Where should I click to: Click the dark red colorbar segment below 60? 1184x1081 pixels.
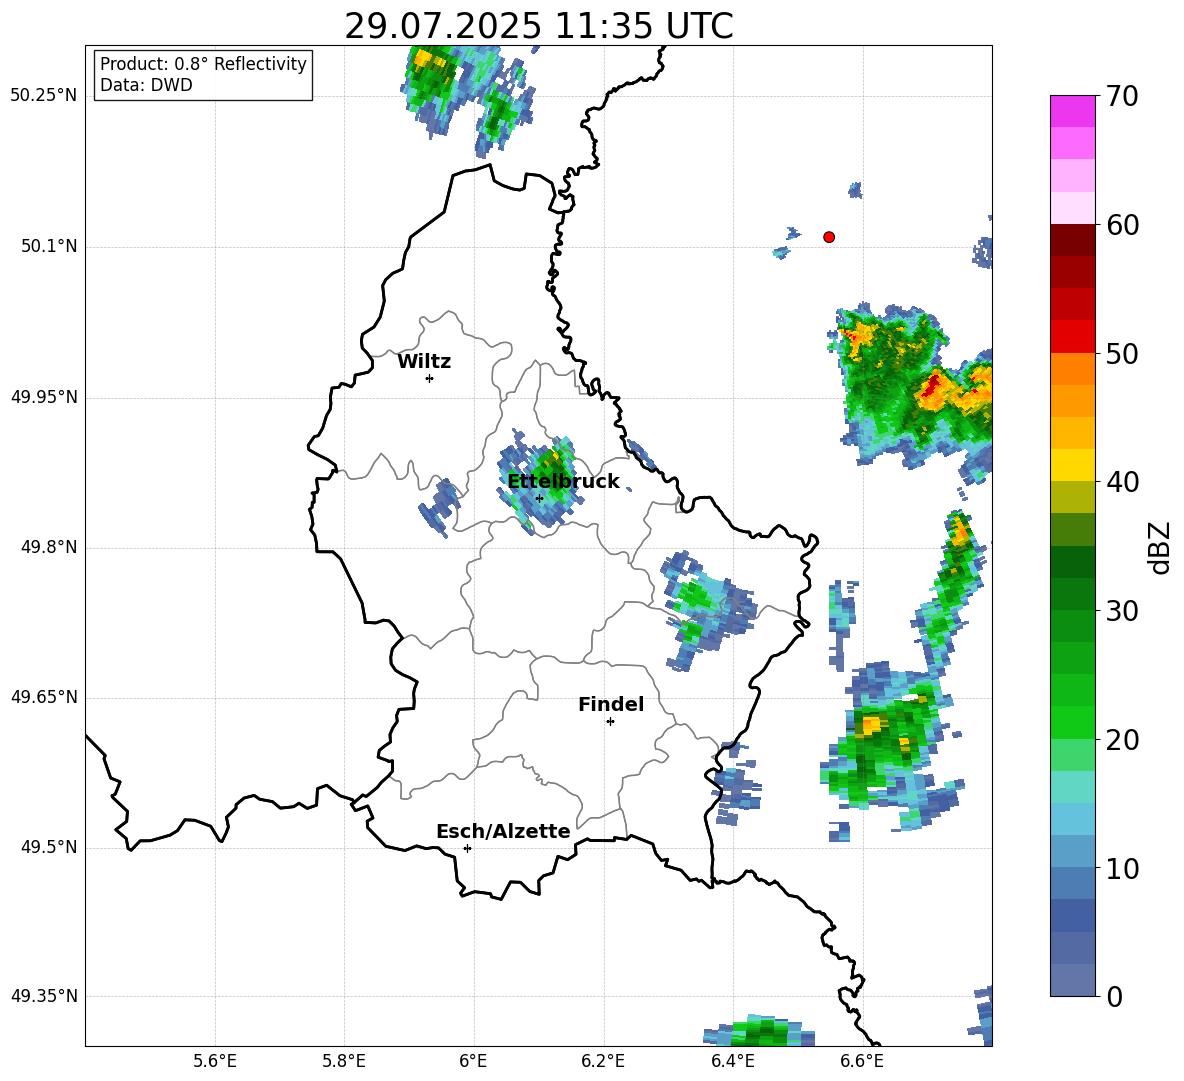(x=1072, y=240)
